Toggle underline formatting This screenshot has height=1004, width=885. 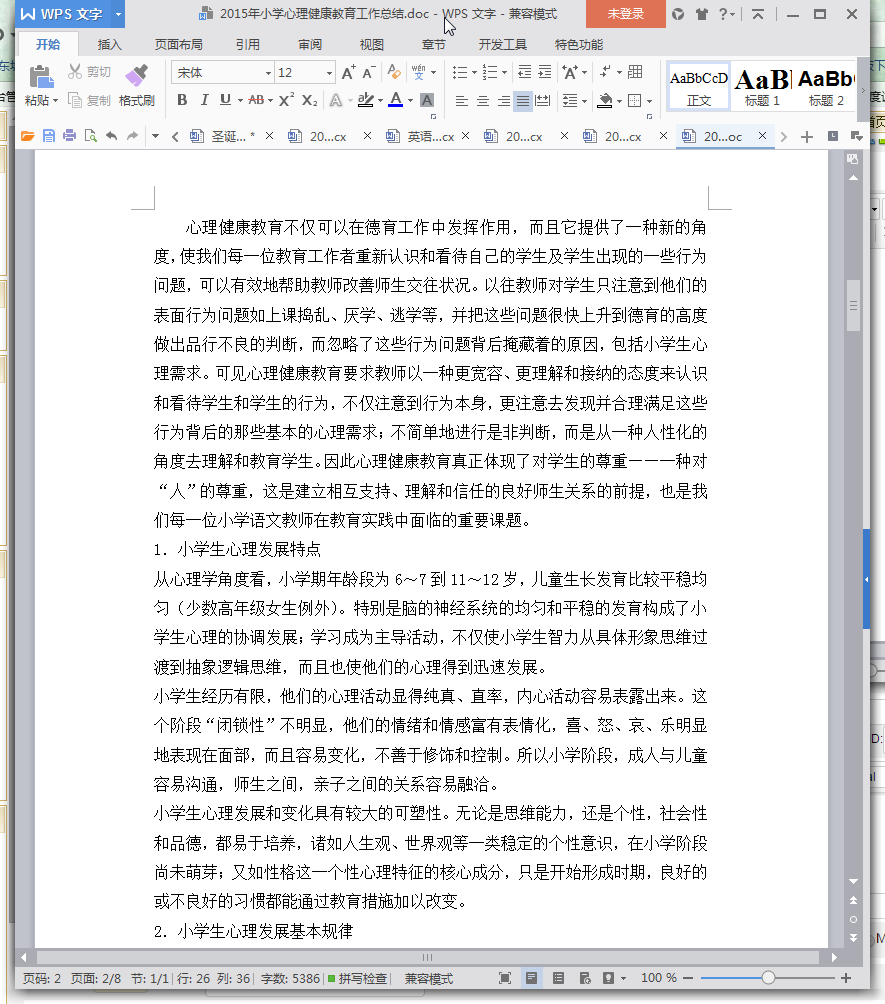tap(225, 100)
